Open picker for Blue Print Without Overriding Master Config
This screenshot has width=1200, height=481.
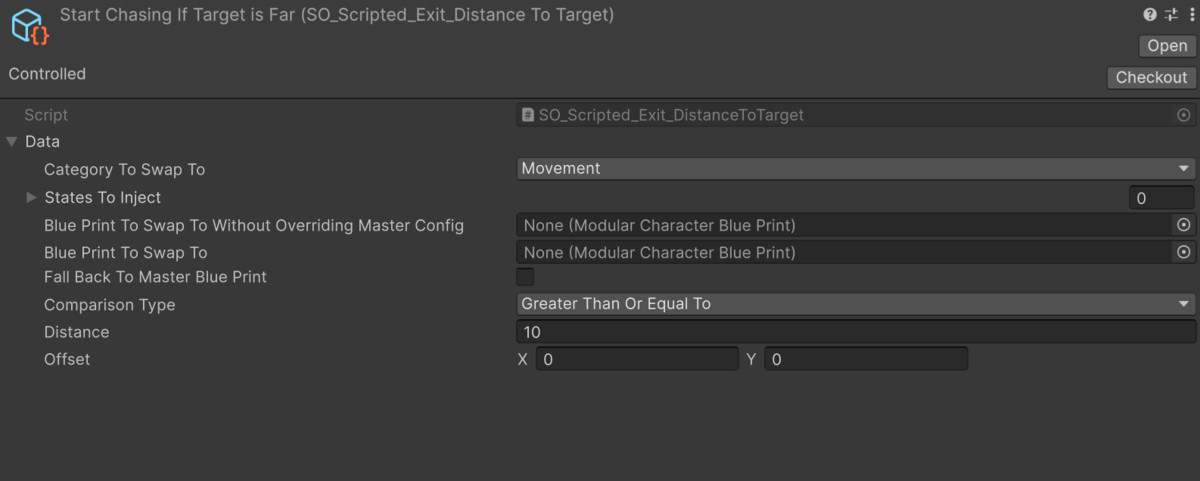(x=1184, y=225)
